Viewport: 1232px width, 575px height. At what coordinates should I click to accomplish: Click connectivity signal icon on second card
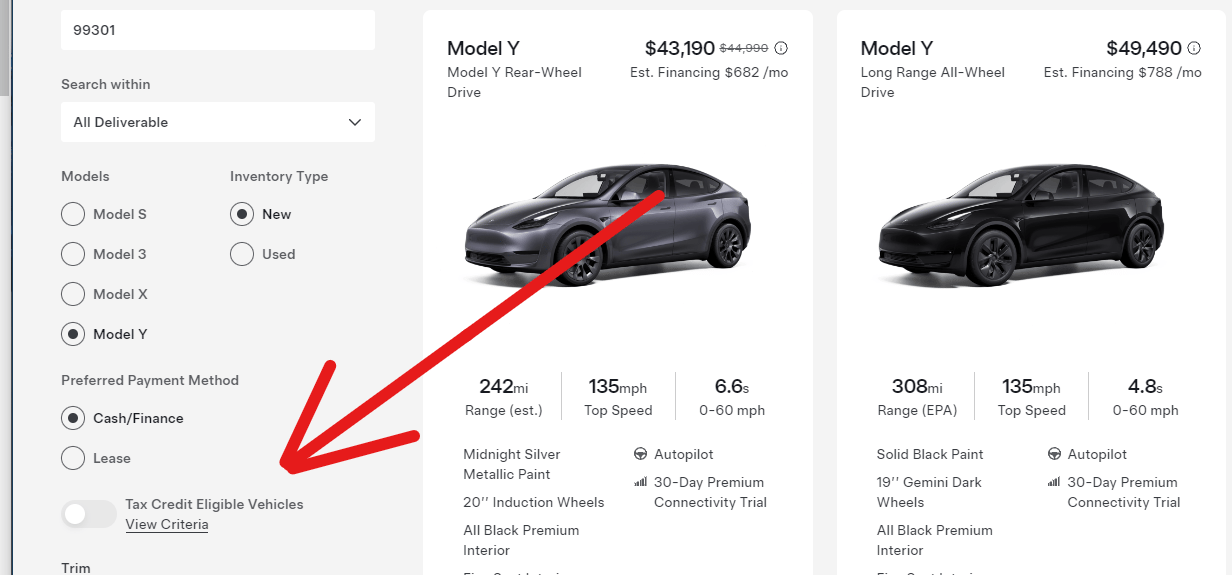[x=1054, y=482]
